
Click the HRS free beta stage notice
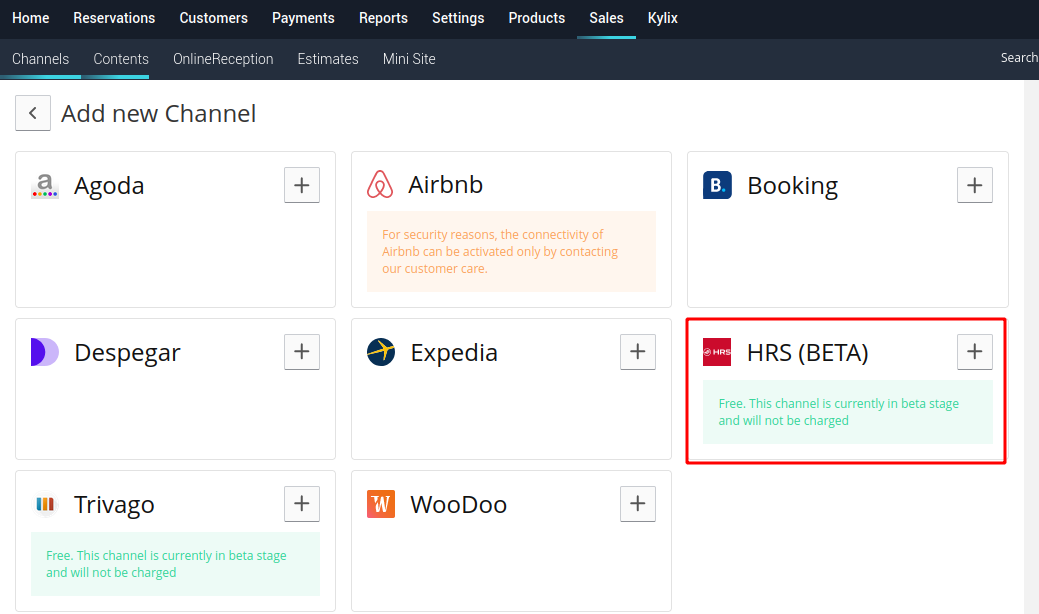848,412
